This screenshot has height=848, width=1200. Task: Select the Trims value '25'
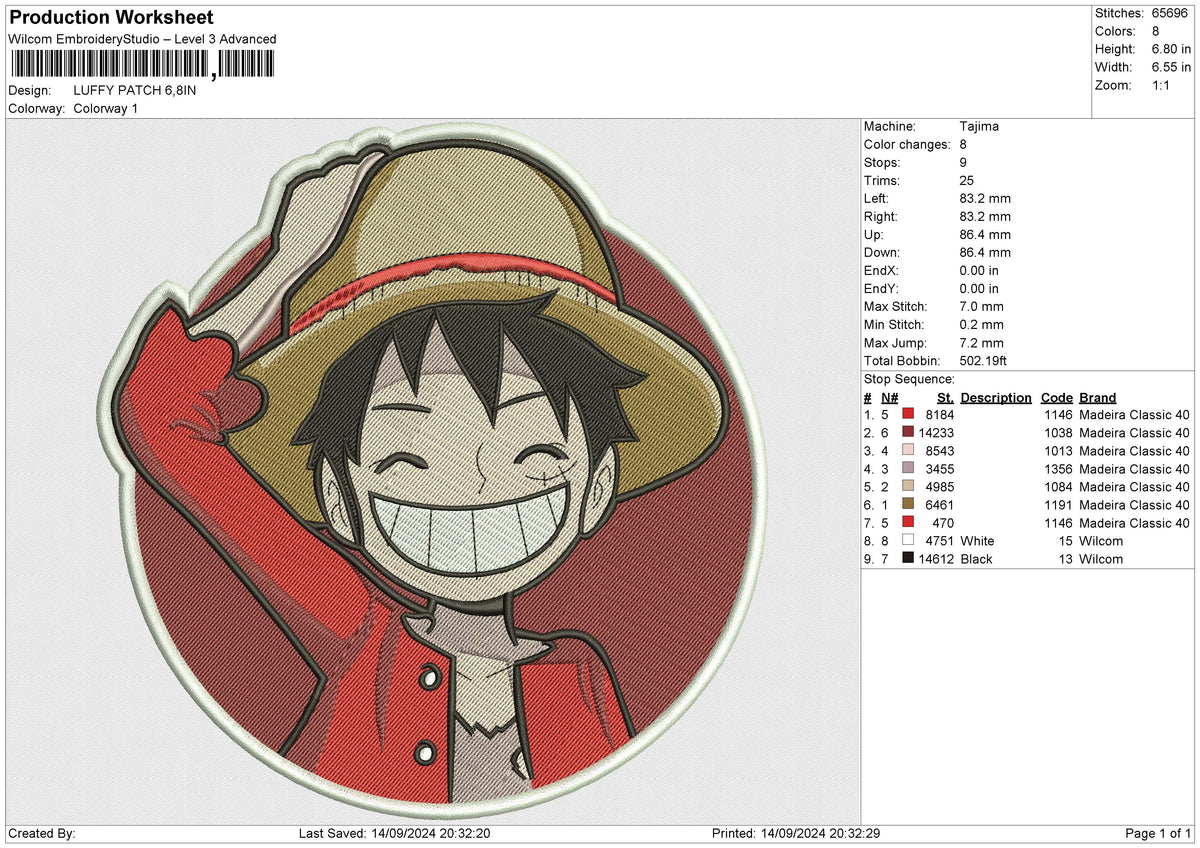(967, 180)
